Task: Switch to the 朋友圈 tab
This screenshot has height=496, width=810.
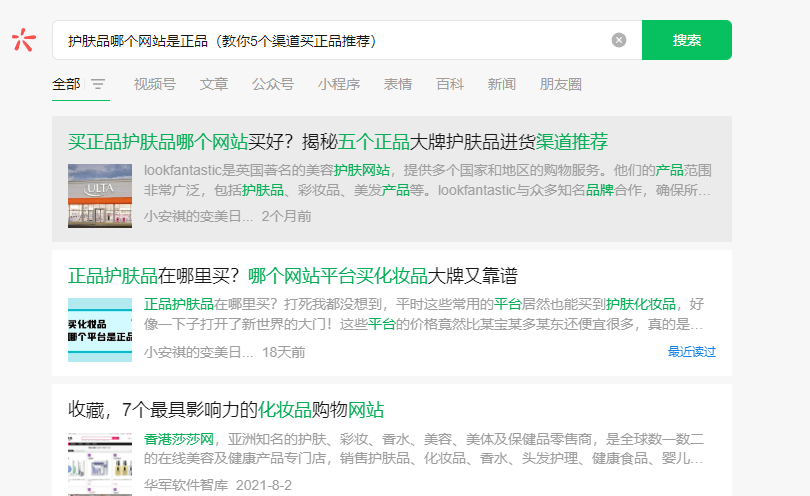Action: point(560,84)
